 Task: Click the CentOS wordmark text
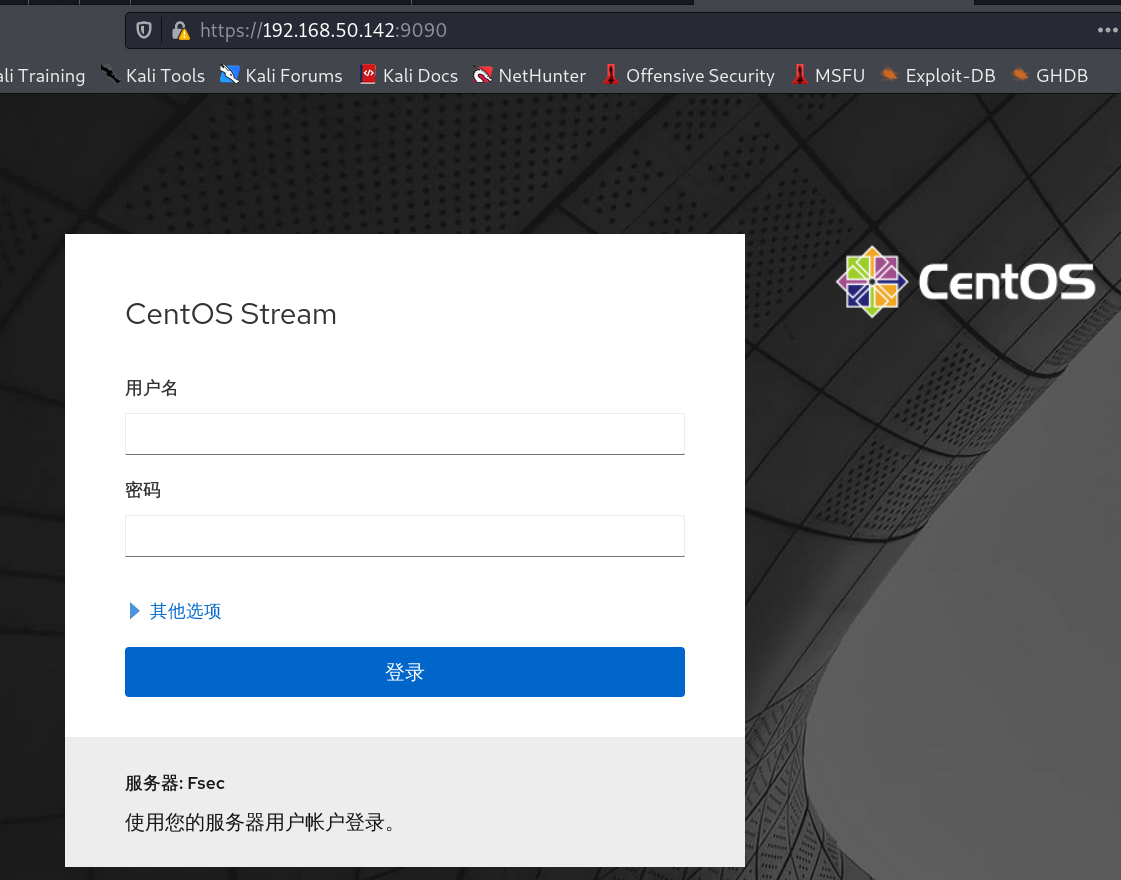point(1007,282)
